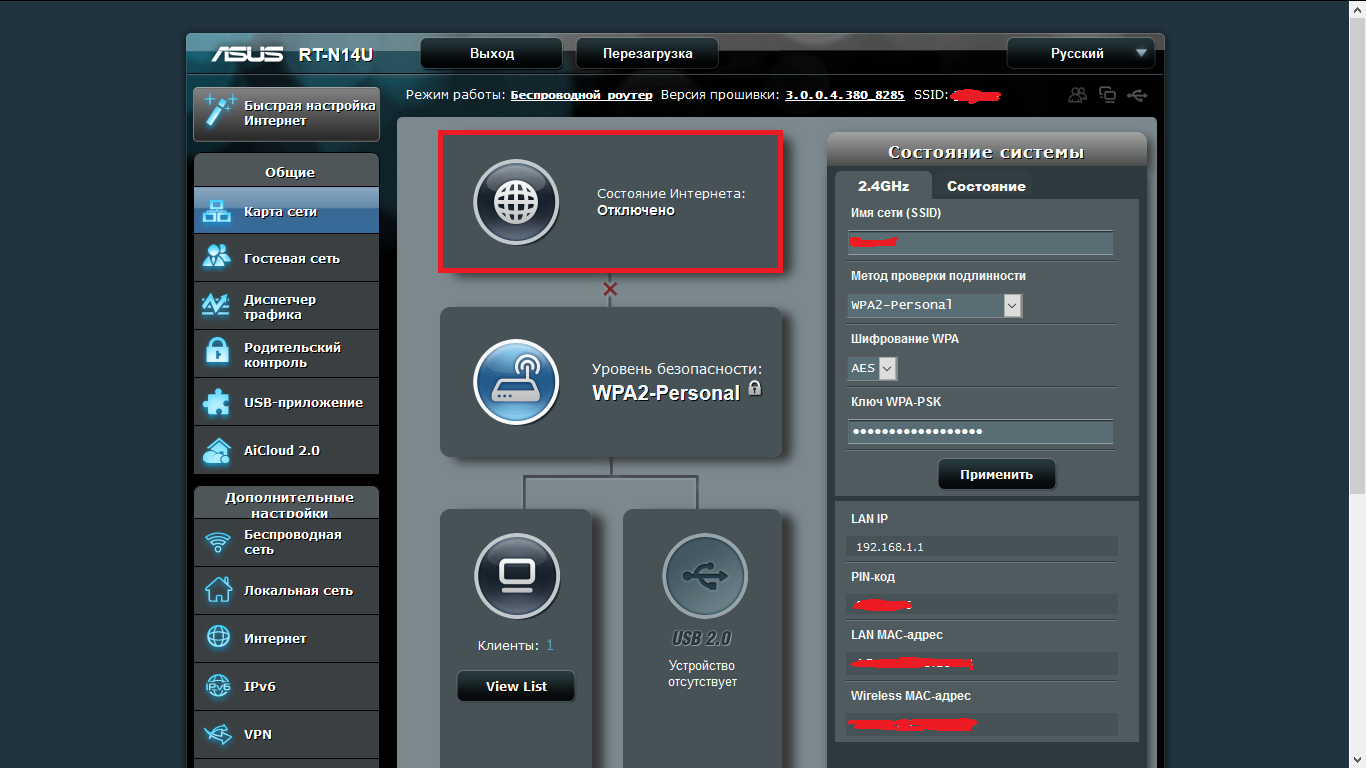Click the Беспроводной роутер operation mode link
The height and width of the screenshot is (768, 1366).
[x=581, y=95]
